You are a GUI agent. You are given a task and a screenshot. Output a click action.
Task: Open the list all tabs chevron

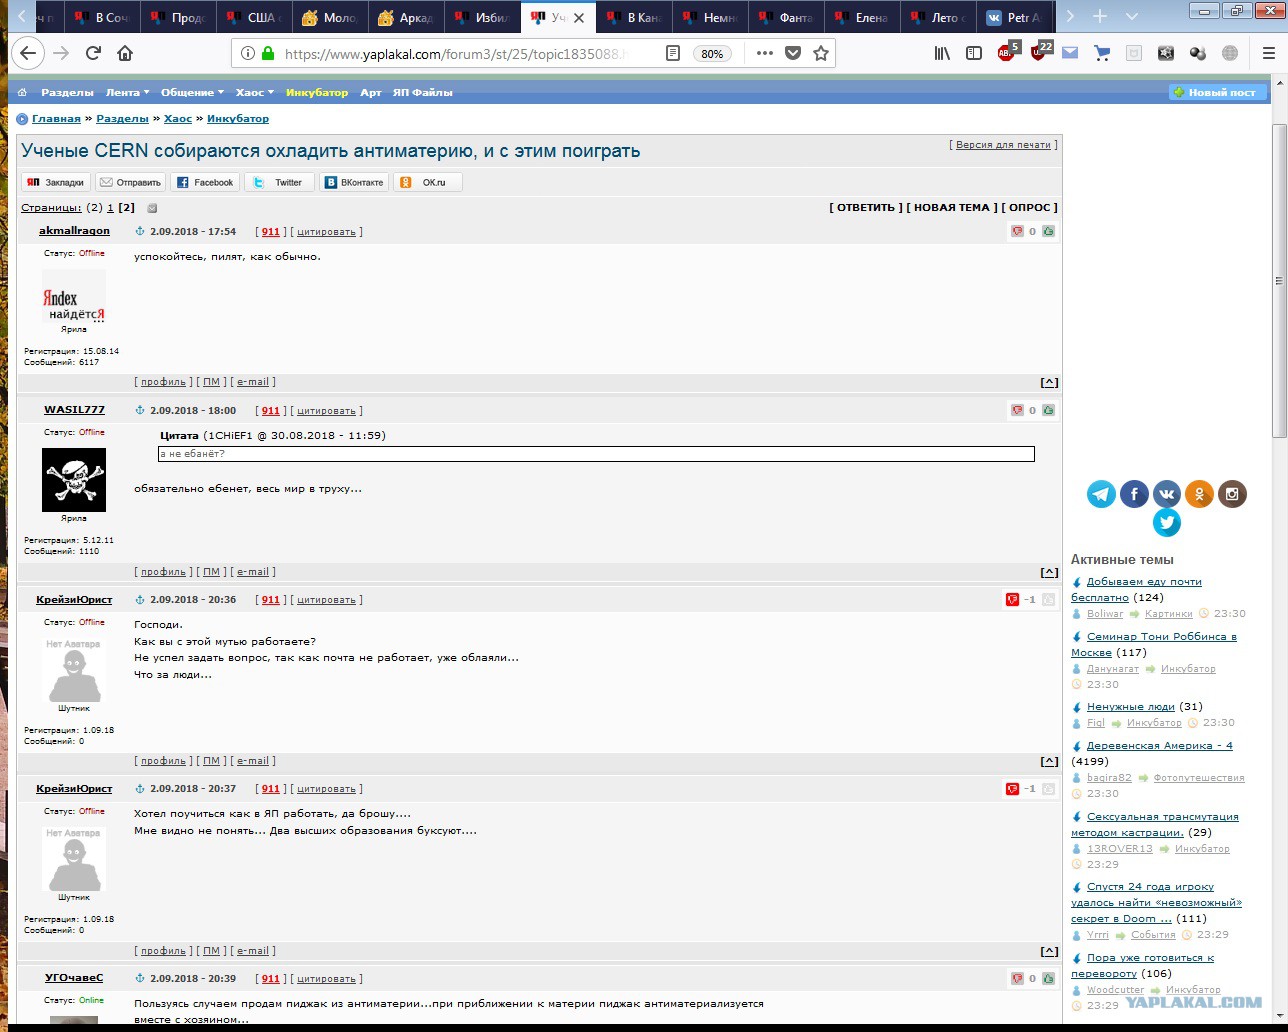[1131, 16]
